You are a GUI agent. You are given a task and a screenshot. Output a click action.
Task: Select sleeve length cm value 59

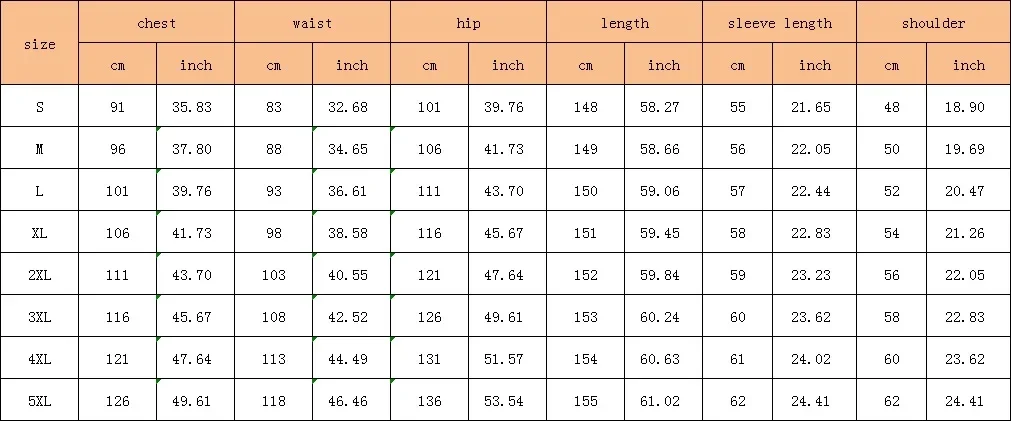click(738, 275)
